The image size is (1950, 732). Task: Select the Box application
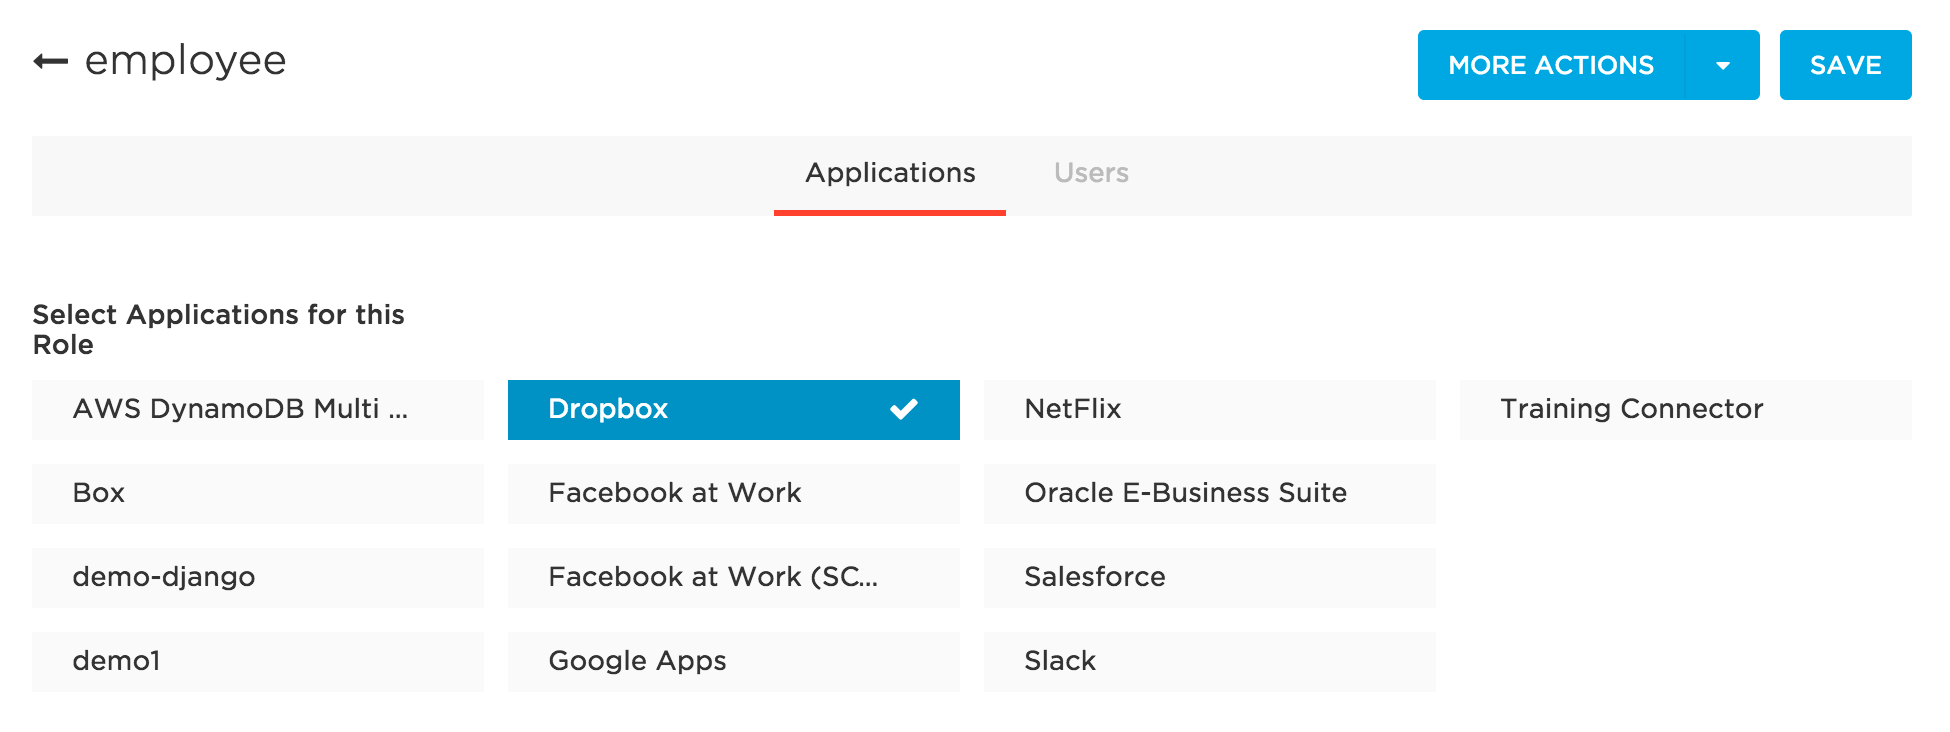[258, 494]
